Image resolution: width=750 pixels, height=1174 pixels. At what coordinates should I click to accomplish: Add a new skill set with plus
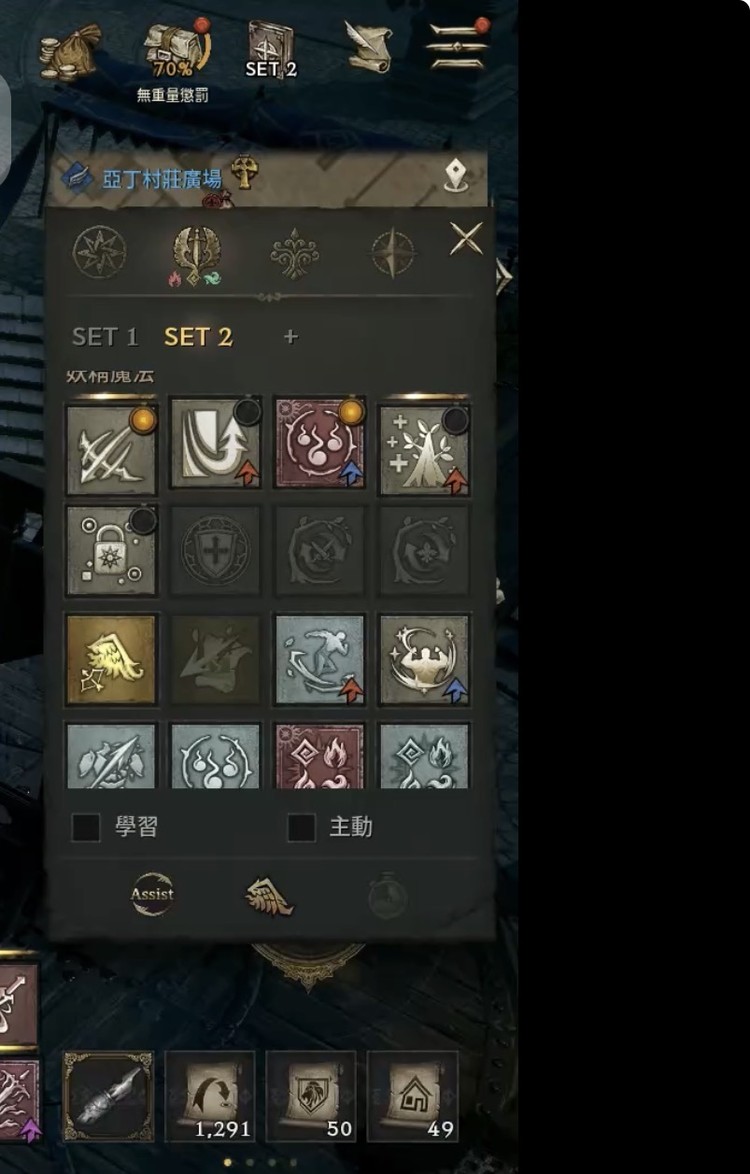click(x=290, y=337)
